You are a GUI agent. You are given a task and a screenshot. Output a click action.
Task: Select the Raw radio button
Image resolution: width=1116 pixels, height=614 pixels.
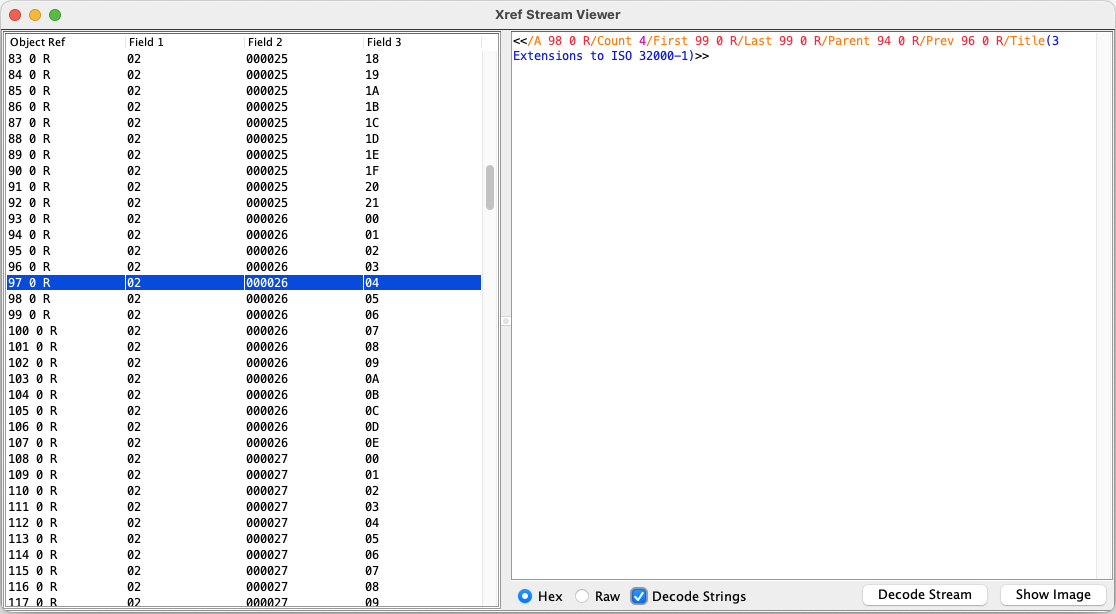click(582, 596)
